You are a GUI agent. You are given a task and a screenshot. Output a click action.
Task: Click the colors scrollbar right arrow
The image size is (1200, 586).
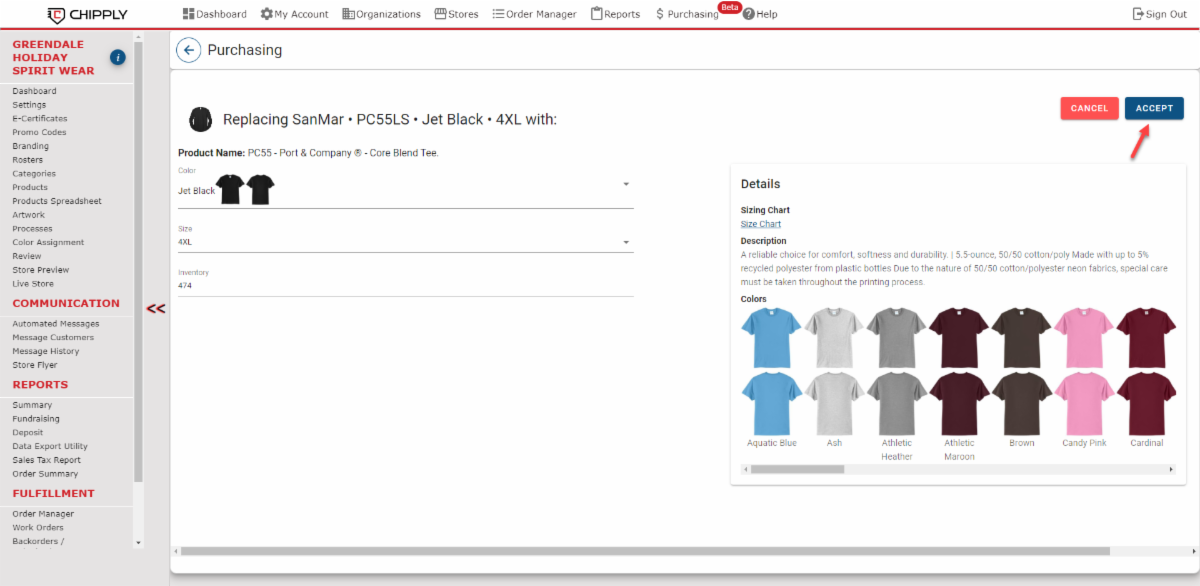pos(1171,469)
